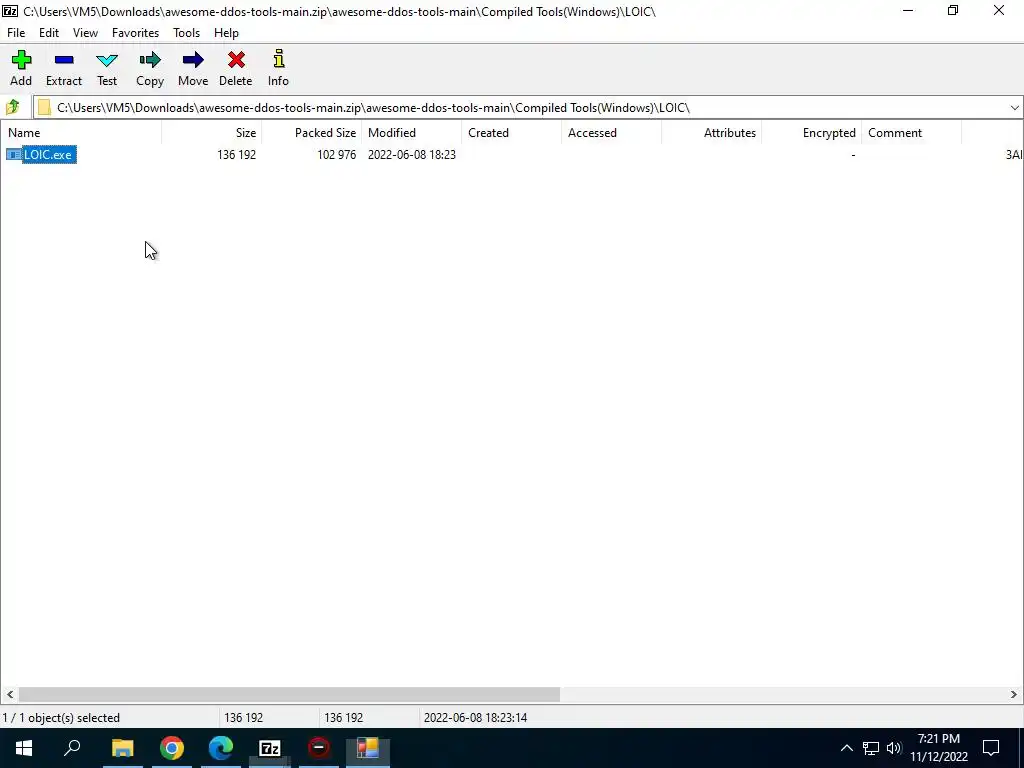Click the horizontal scrollbar thumb
The image size is (1024, 768).
point(289,694)
